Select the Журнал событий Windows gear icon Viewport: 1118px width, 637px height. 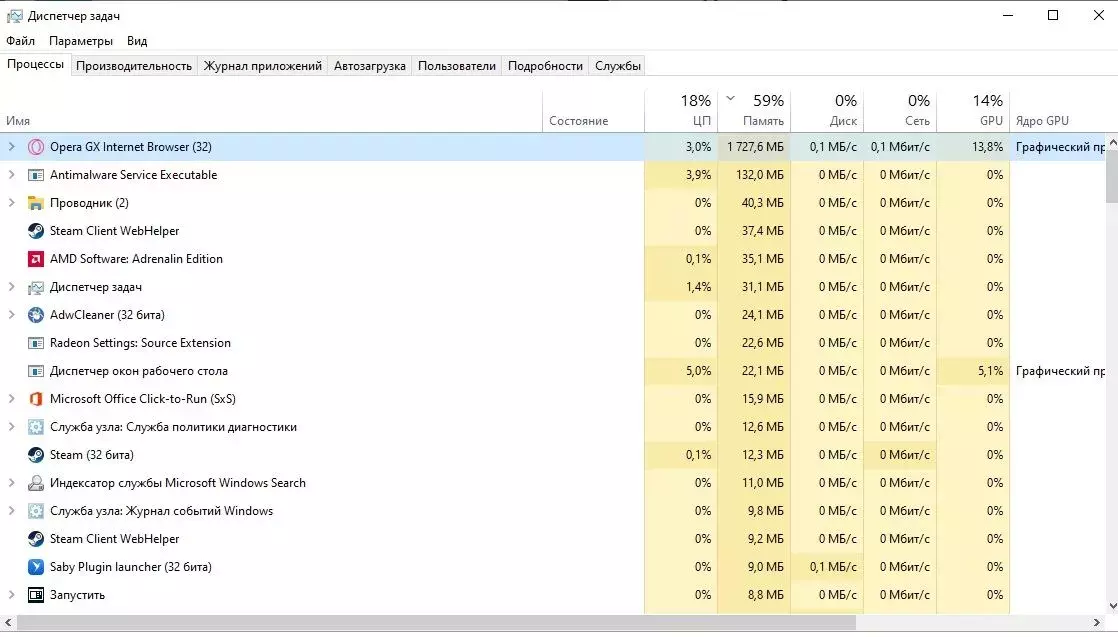36,511
